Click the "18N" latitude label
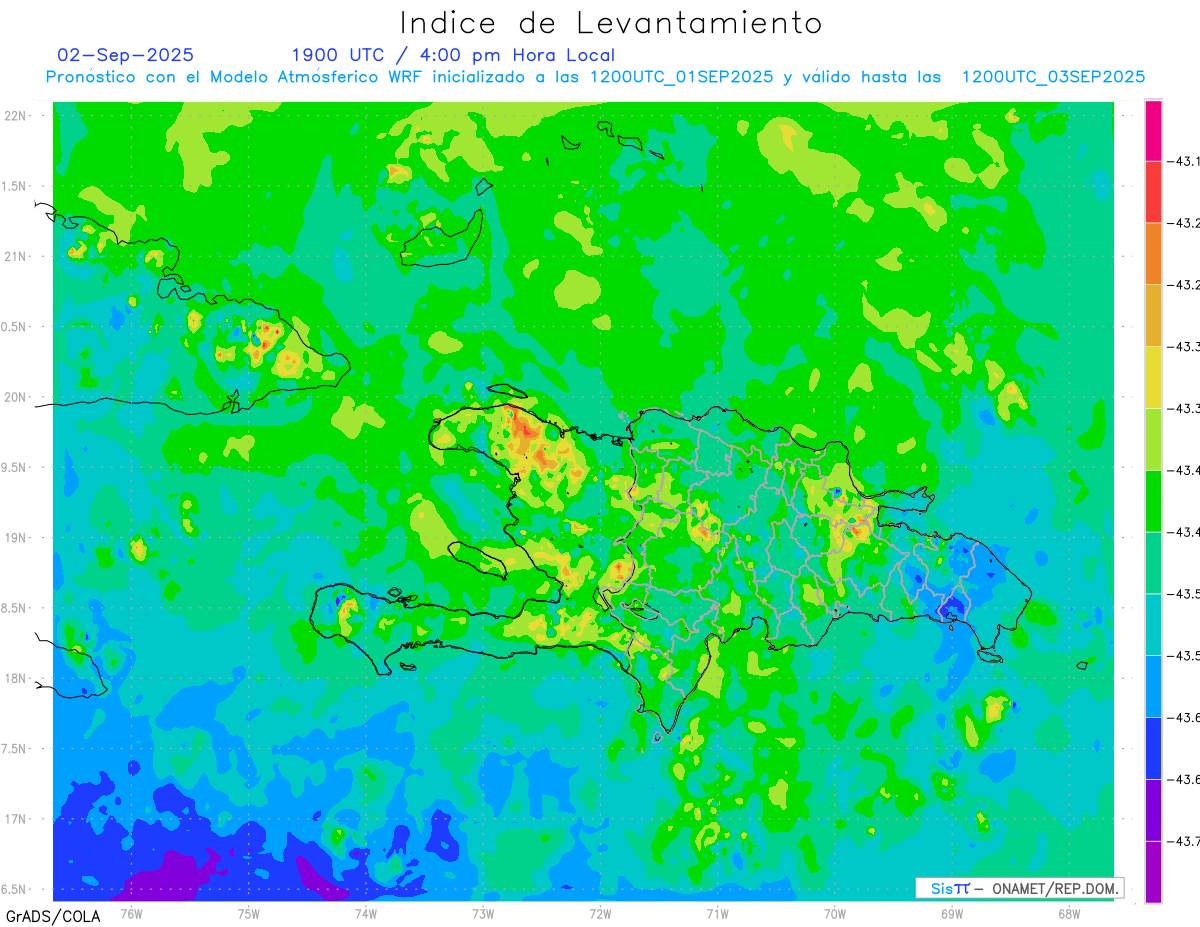 tap(16, 678)
